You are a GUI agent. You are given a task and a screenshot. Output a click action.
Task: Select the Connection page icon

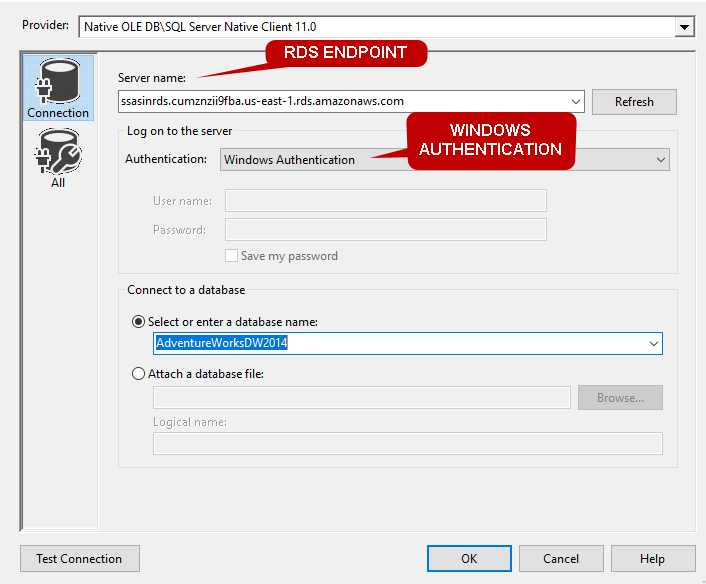[x=58, y=88]
